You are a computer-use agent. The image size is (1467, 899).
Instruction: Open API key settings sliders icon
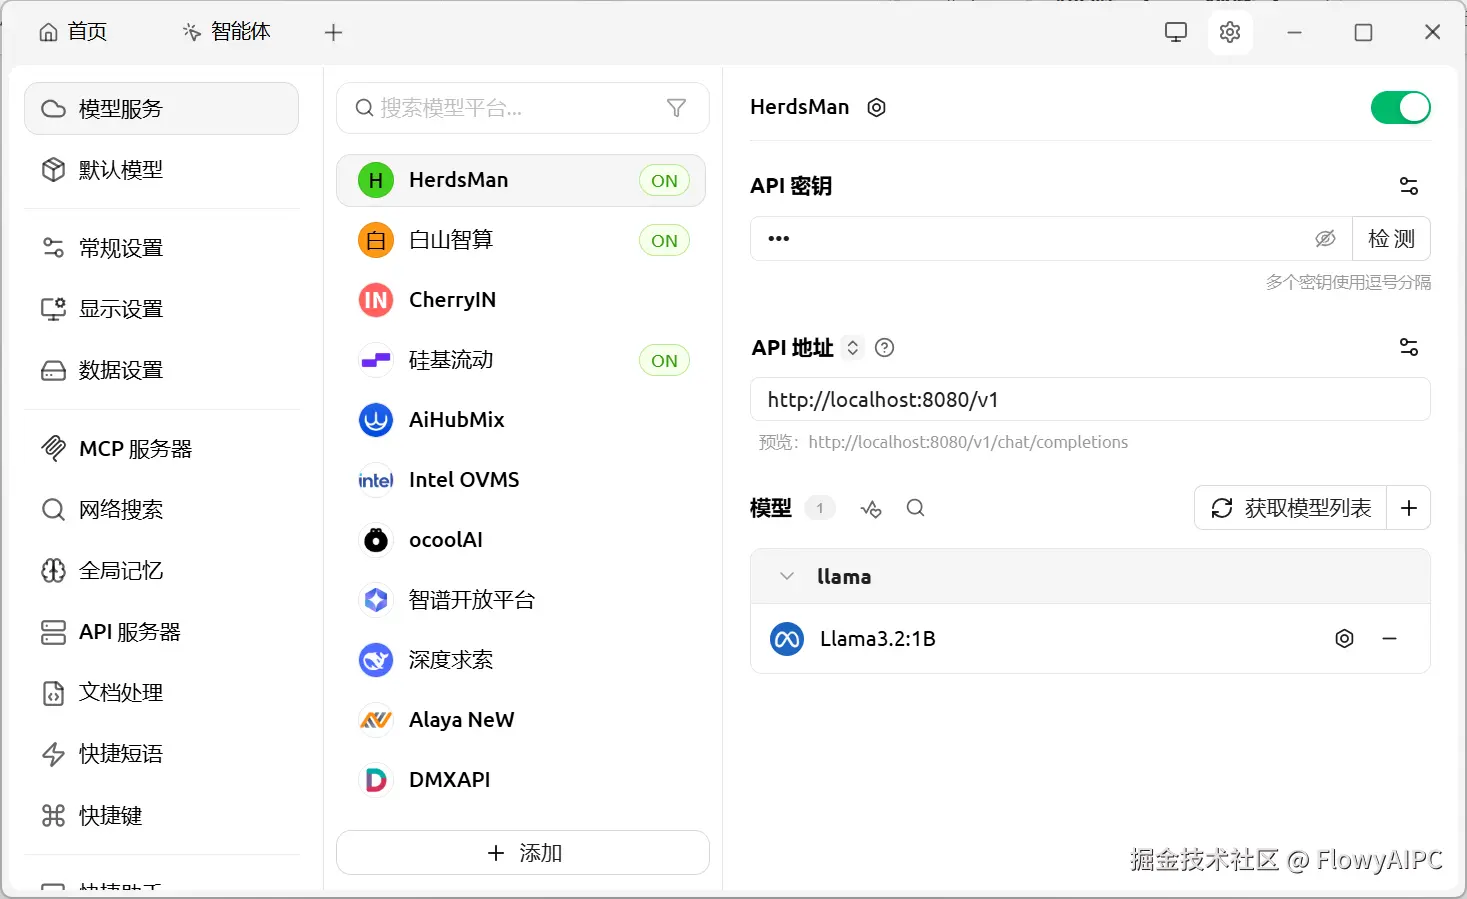(x=1408, y=186)
